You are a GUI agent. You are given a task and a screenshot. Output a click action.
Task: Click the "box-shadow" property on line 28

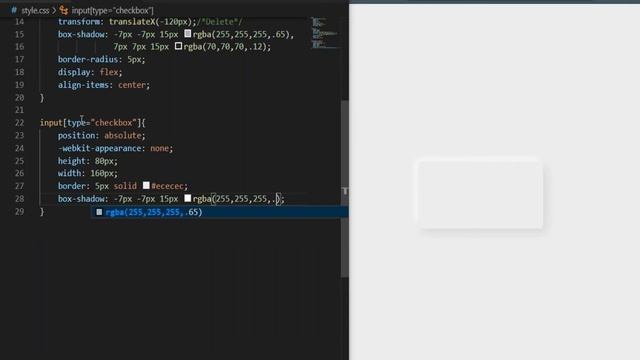81,199
